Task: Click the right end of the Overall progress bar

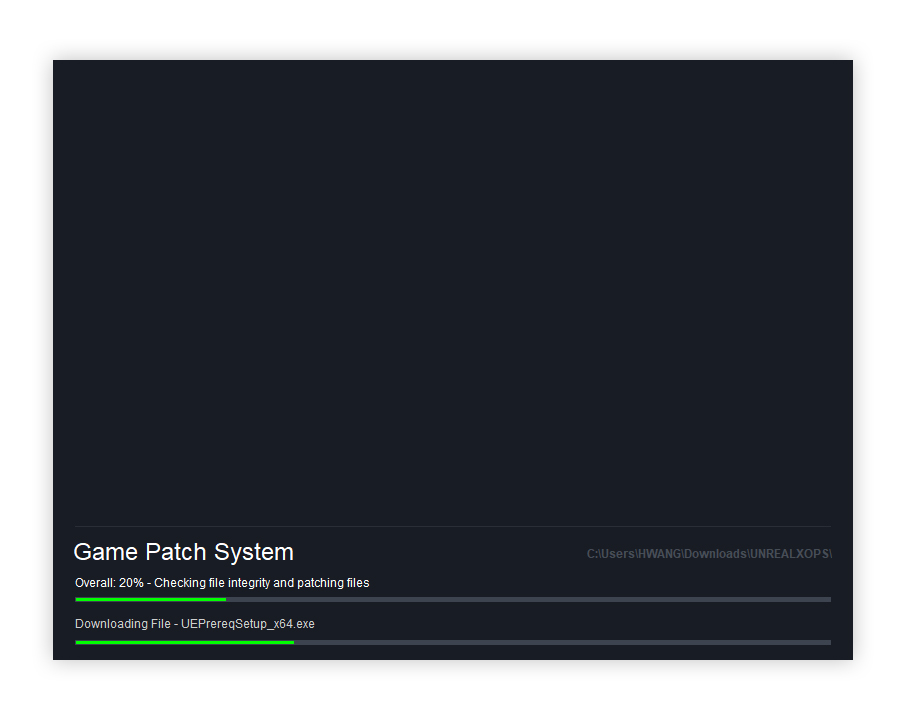Action: pyautogui.click(x=825, y=599)
